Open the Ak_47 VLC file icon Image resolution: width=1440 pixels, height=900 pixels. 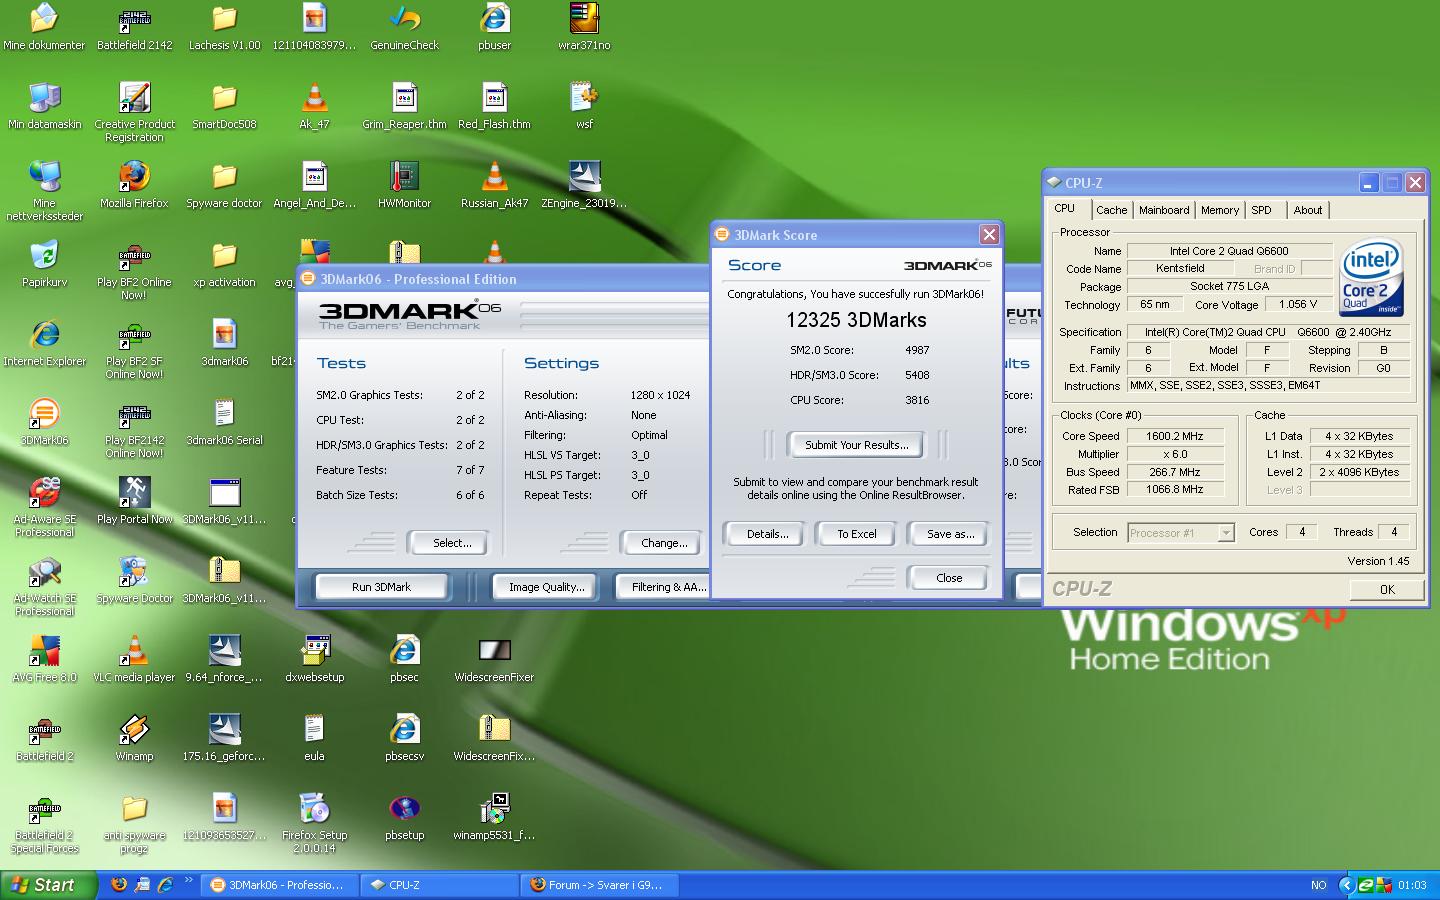(x=314, y=105)
